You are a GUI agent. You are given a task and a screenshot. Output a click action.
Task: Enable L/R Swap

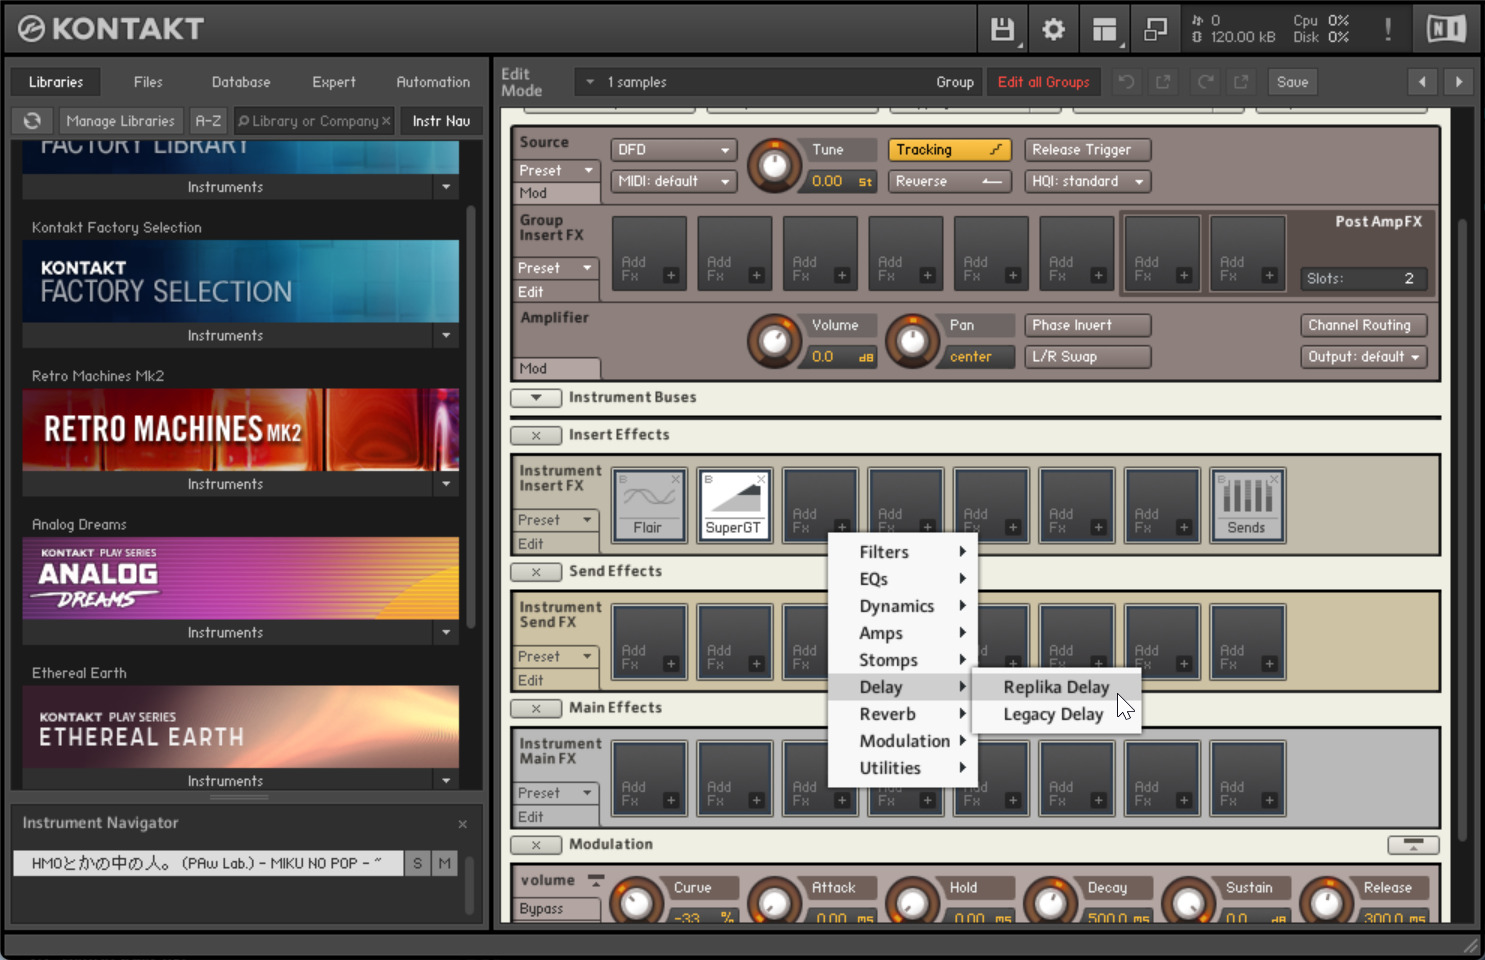1087,357
